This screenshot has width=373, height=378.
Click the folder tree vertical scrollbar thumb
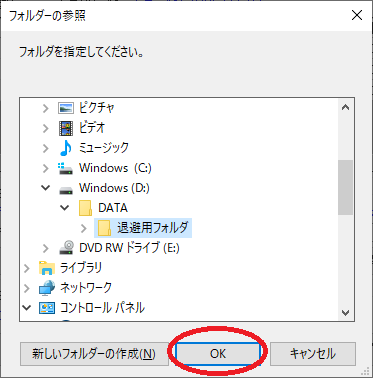click(x=345, y=187)
